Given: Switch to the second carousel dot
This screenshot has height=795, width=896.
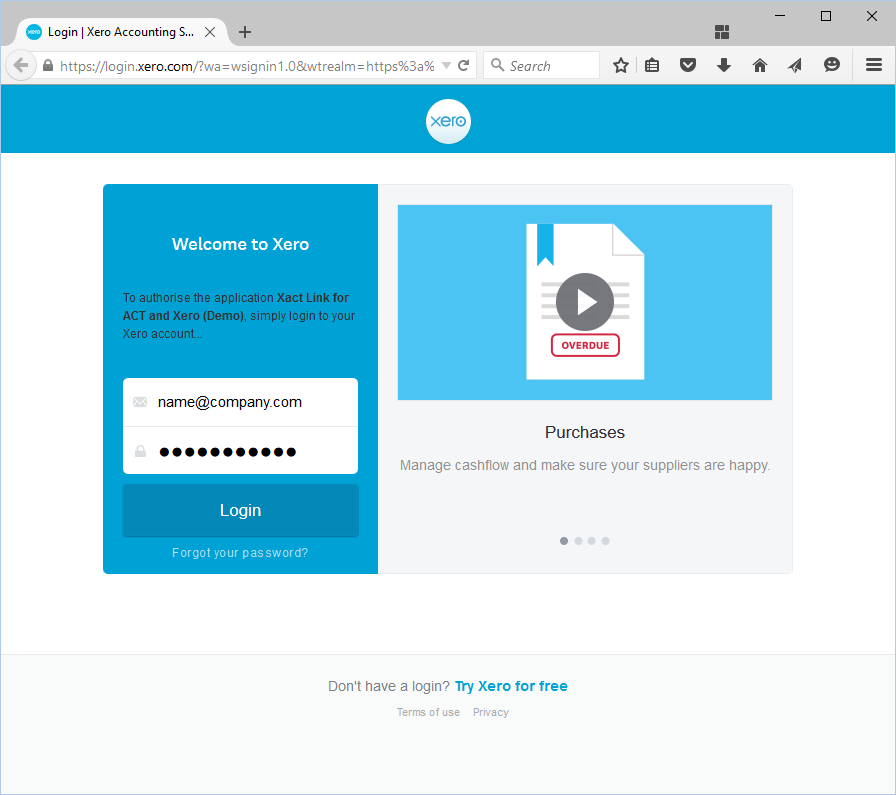Looking at the screenshot, I should 578,541.
